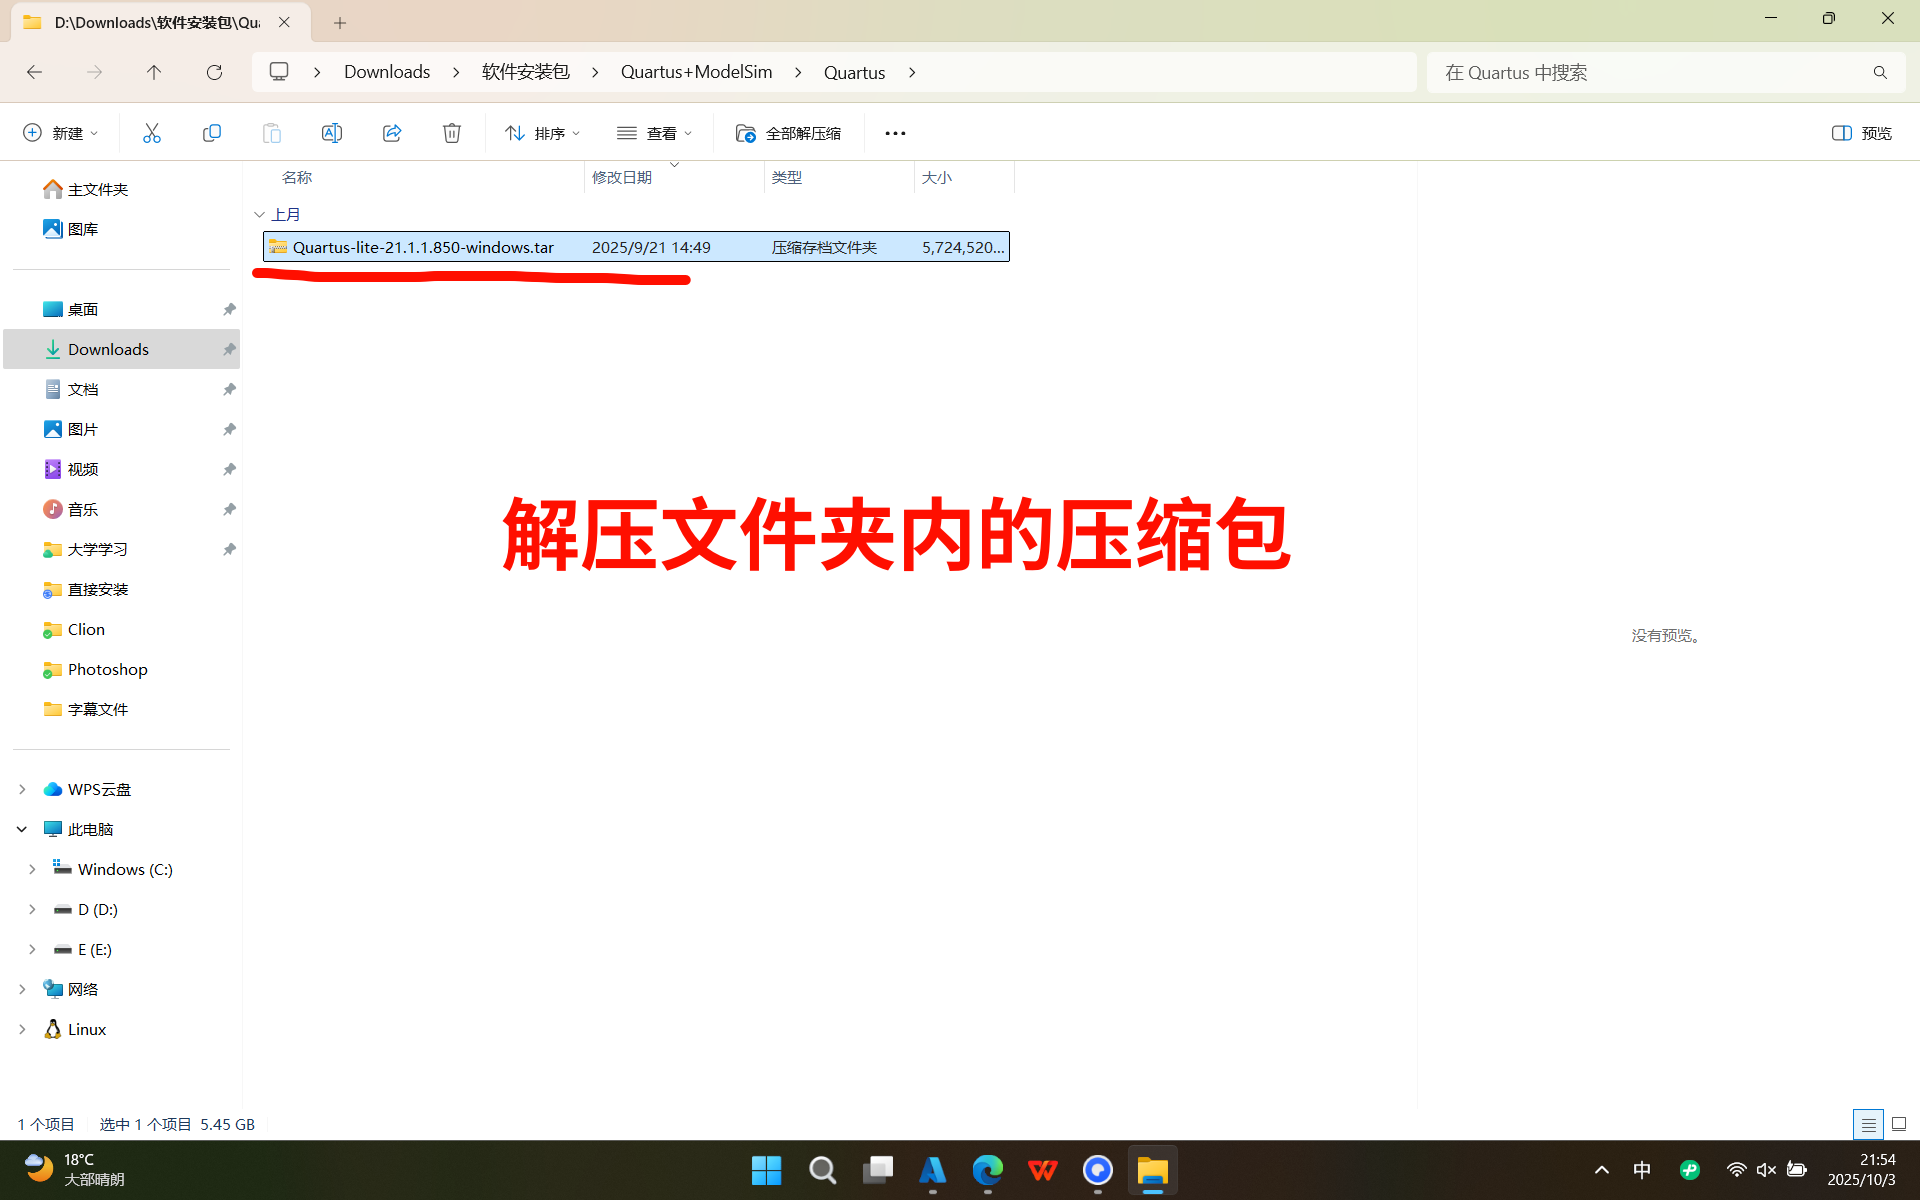1920x1200 pixels.
Task: Open the 查看 view dropdown
Action: (x=655, y=133)
